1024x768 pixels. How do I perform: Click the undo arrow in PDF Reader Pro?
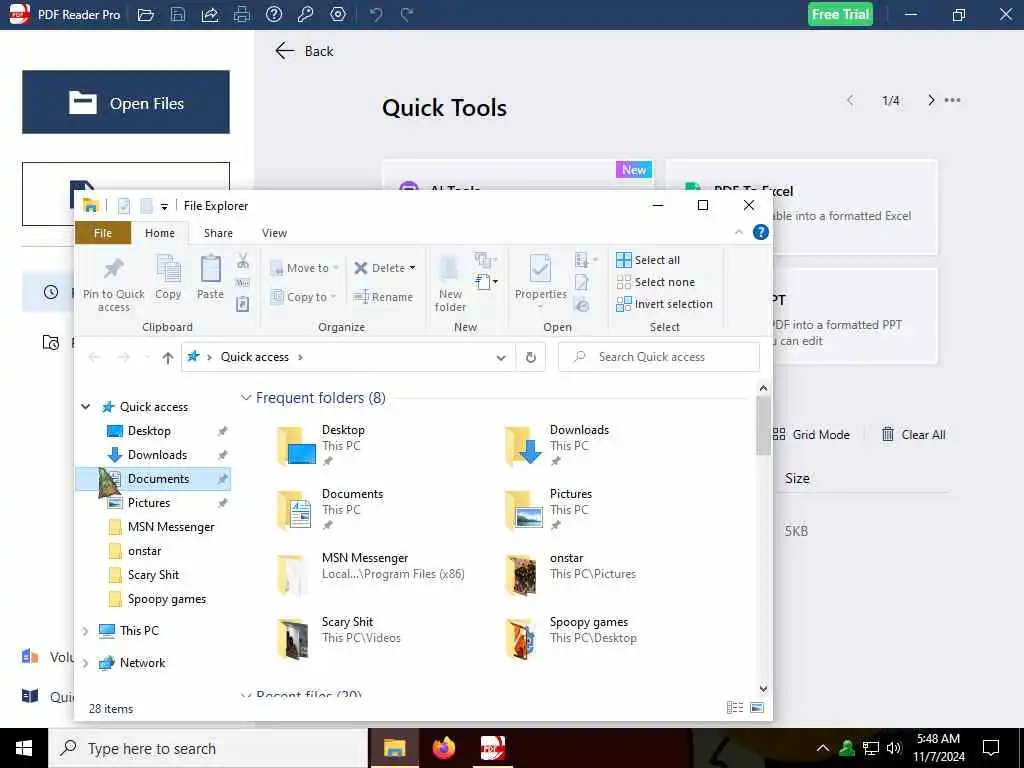pos(376,14)
